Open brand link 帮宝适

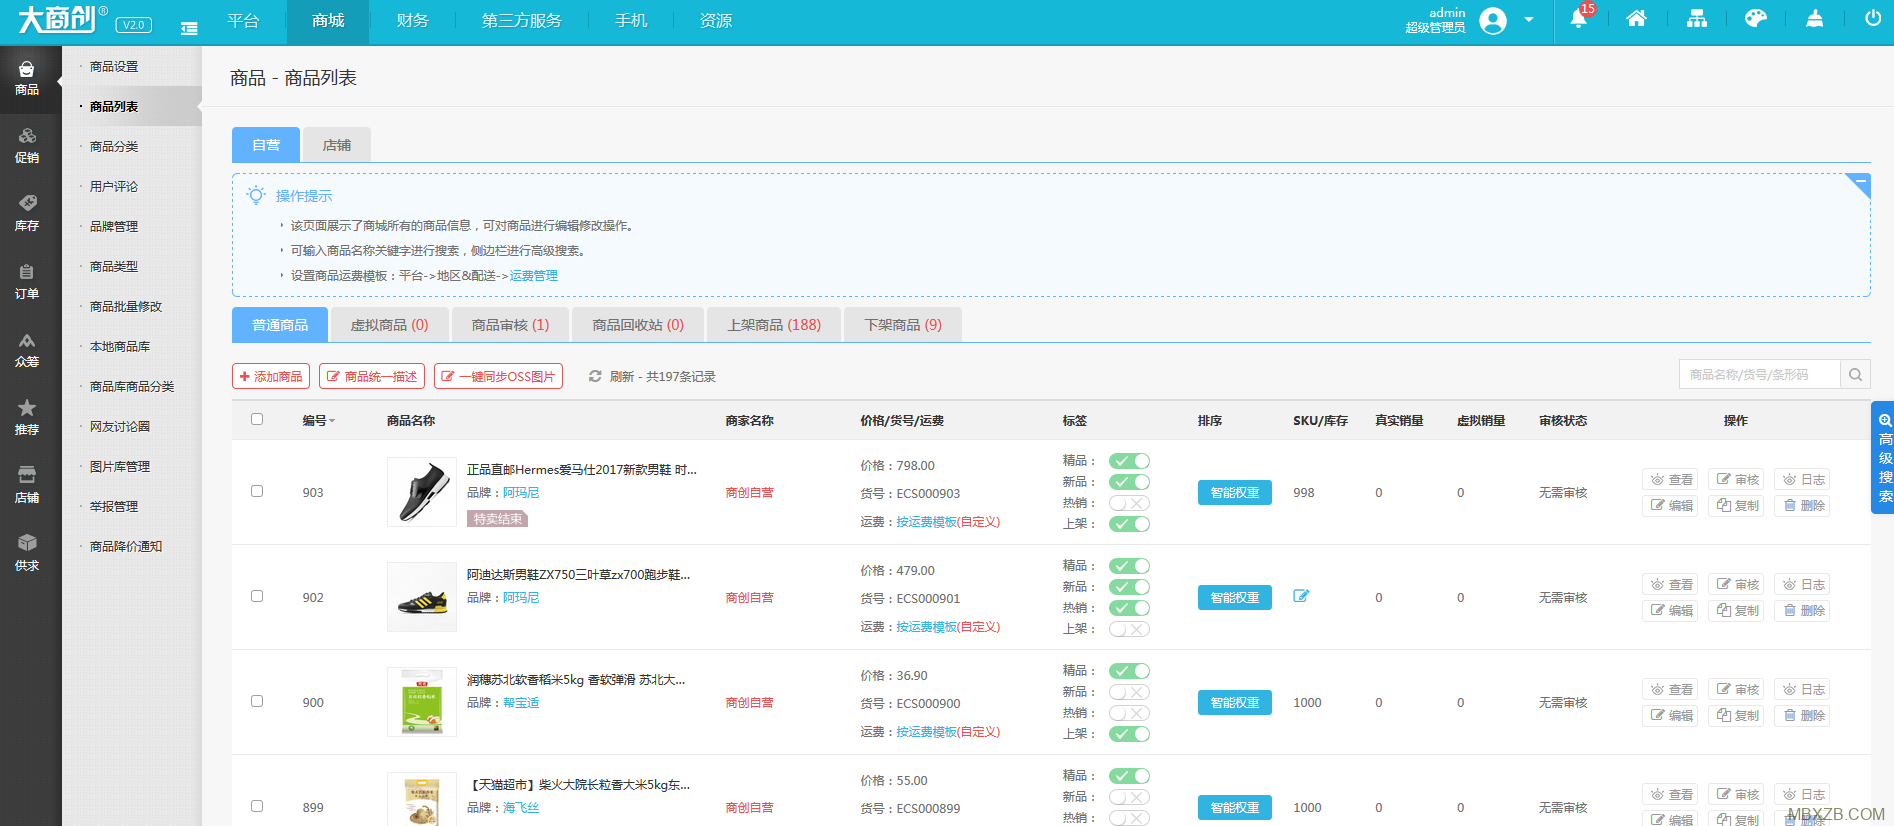click(x=521, y=702)
